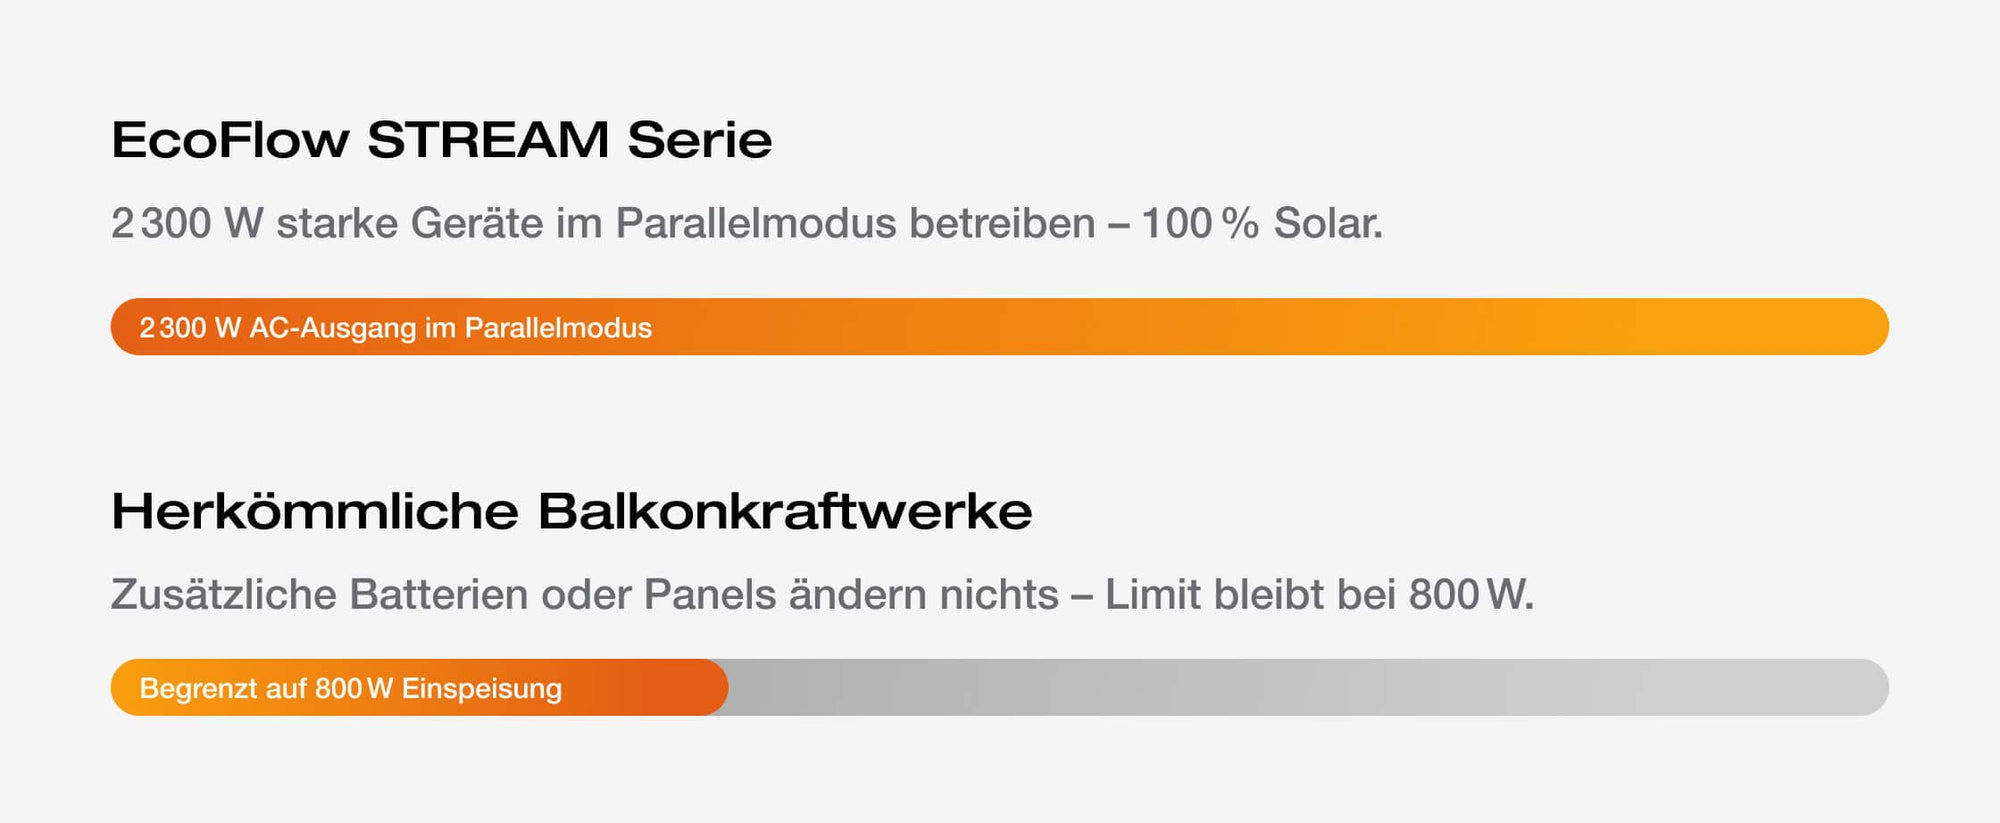Click the word 'Herkömmliche' in the second heading

point(315,511)
